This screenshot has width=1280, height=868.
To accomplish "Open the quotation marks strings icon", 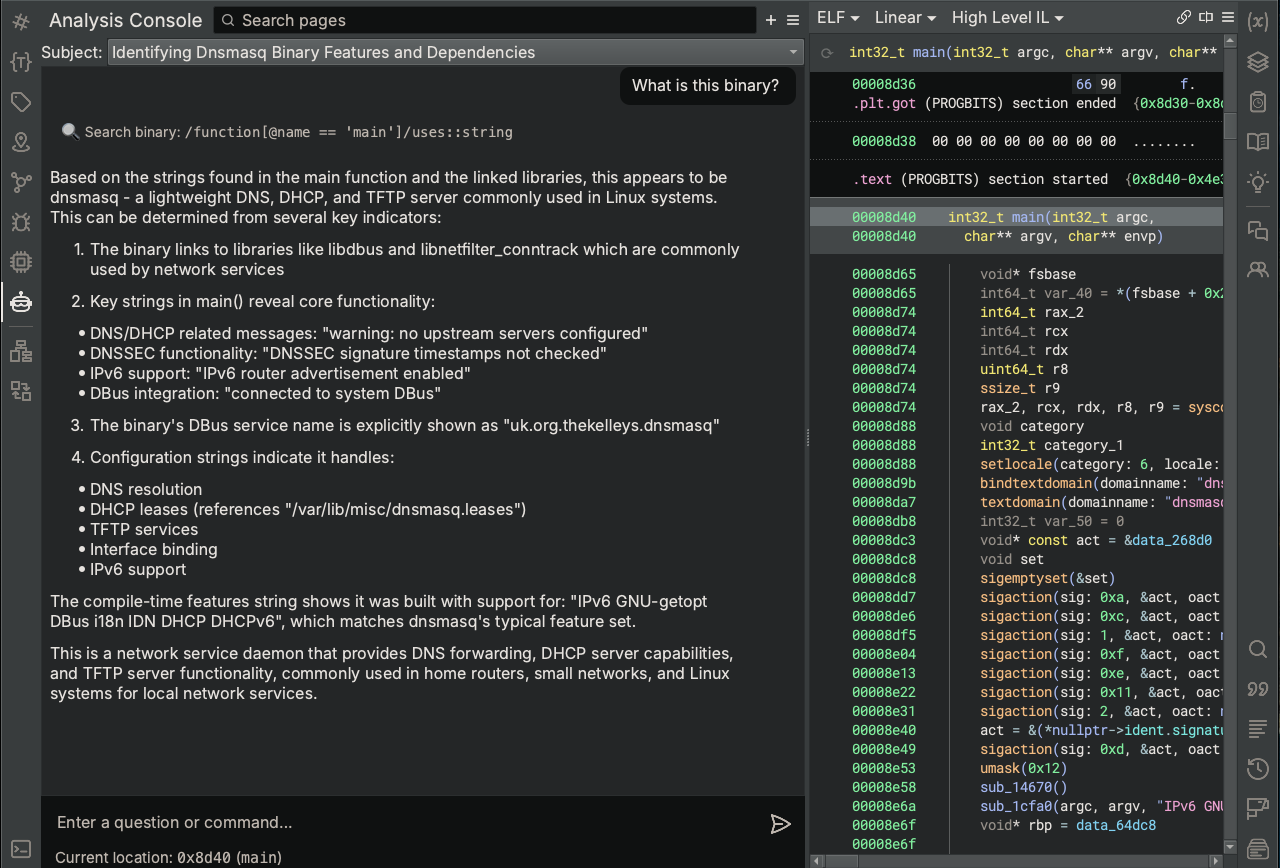I will click(x=1258, y=689).
